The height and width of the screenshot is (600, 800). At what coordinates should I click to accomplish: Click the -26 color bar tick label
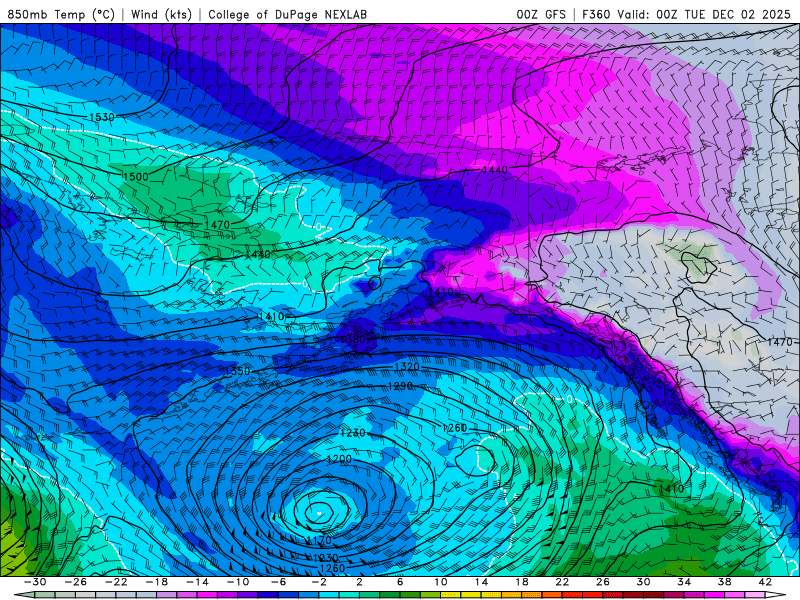click(76, 582)
